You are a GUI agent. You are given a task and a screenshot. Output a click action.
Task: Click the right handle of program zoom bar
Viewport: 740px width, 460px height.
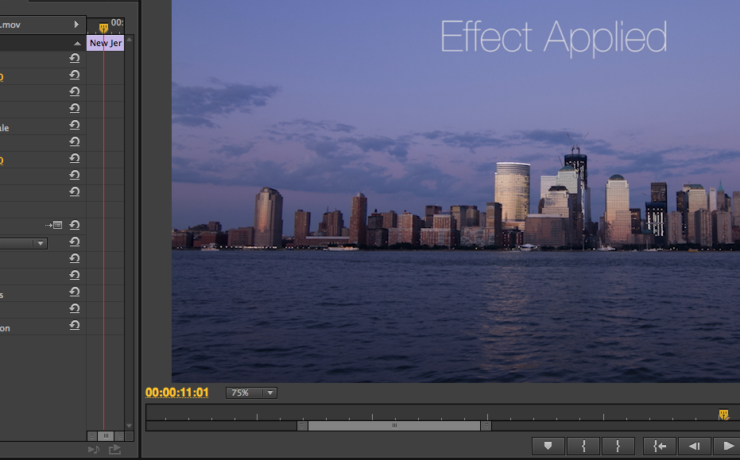(486, 426)
